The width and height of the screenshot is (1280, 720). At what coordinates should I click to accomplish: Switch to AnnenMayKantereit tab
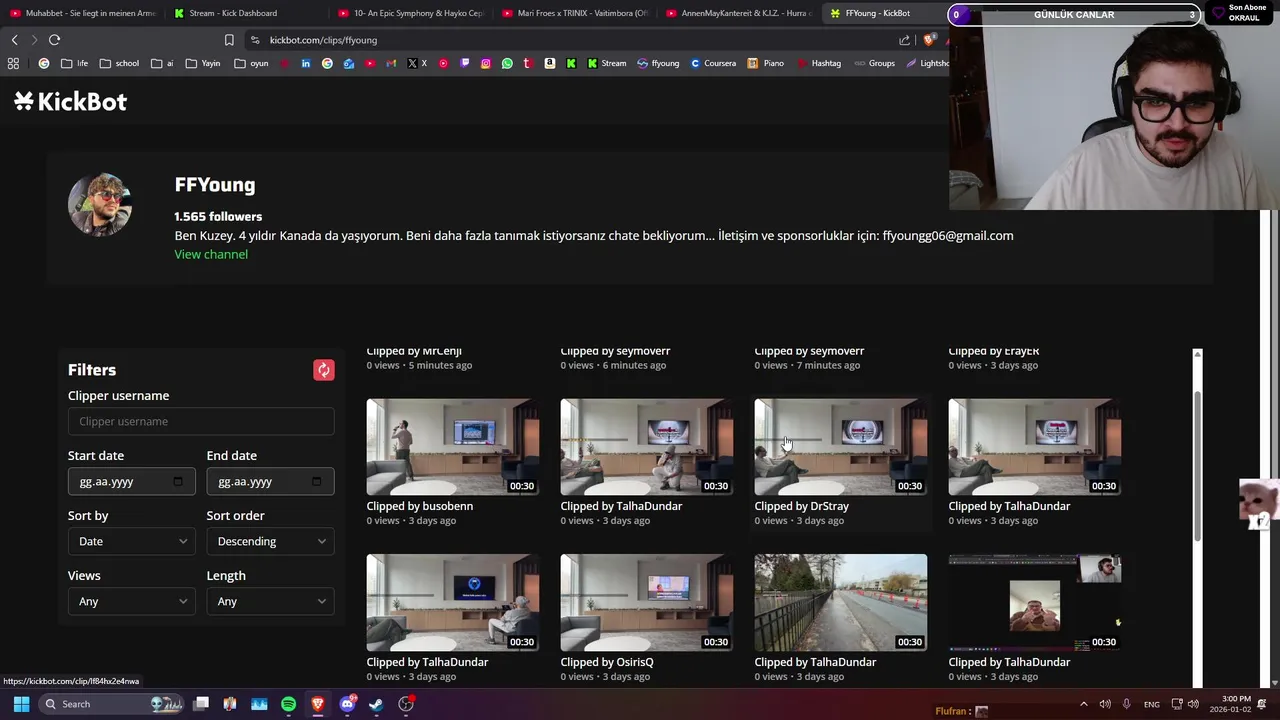click(738, 13)
